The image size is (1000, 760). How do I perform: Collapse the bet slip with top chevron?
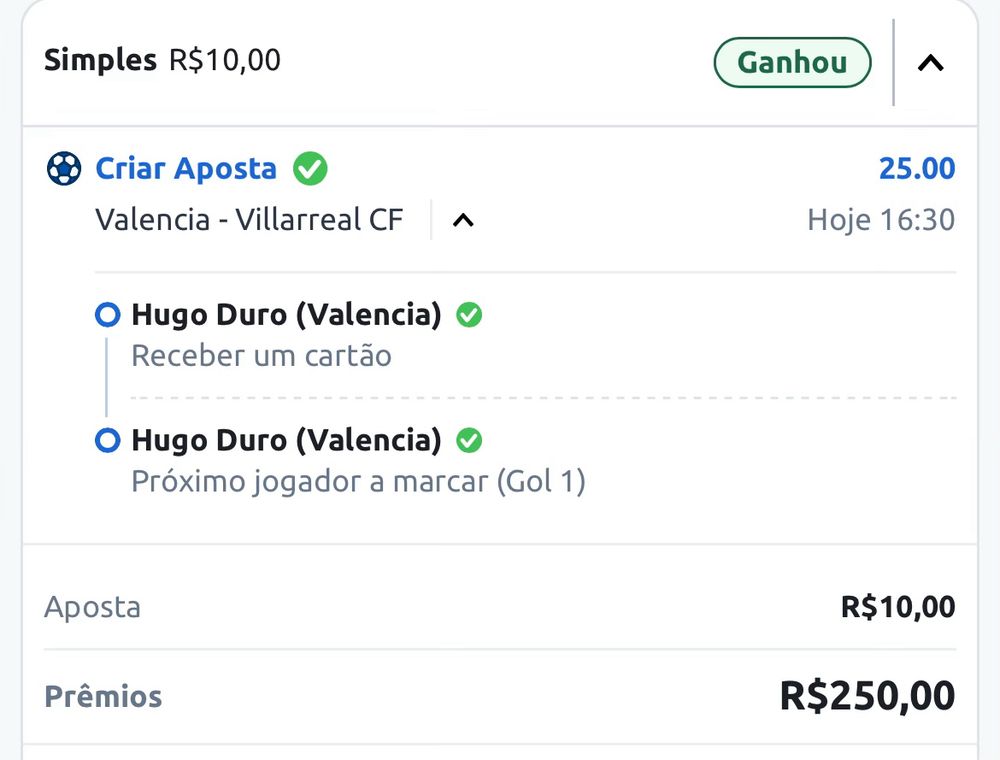pos(930,63)
